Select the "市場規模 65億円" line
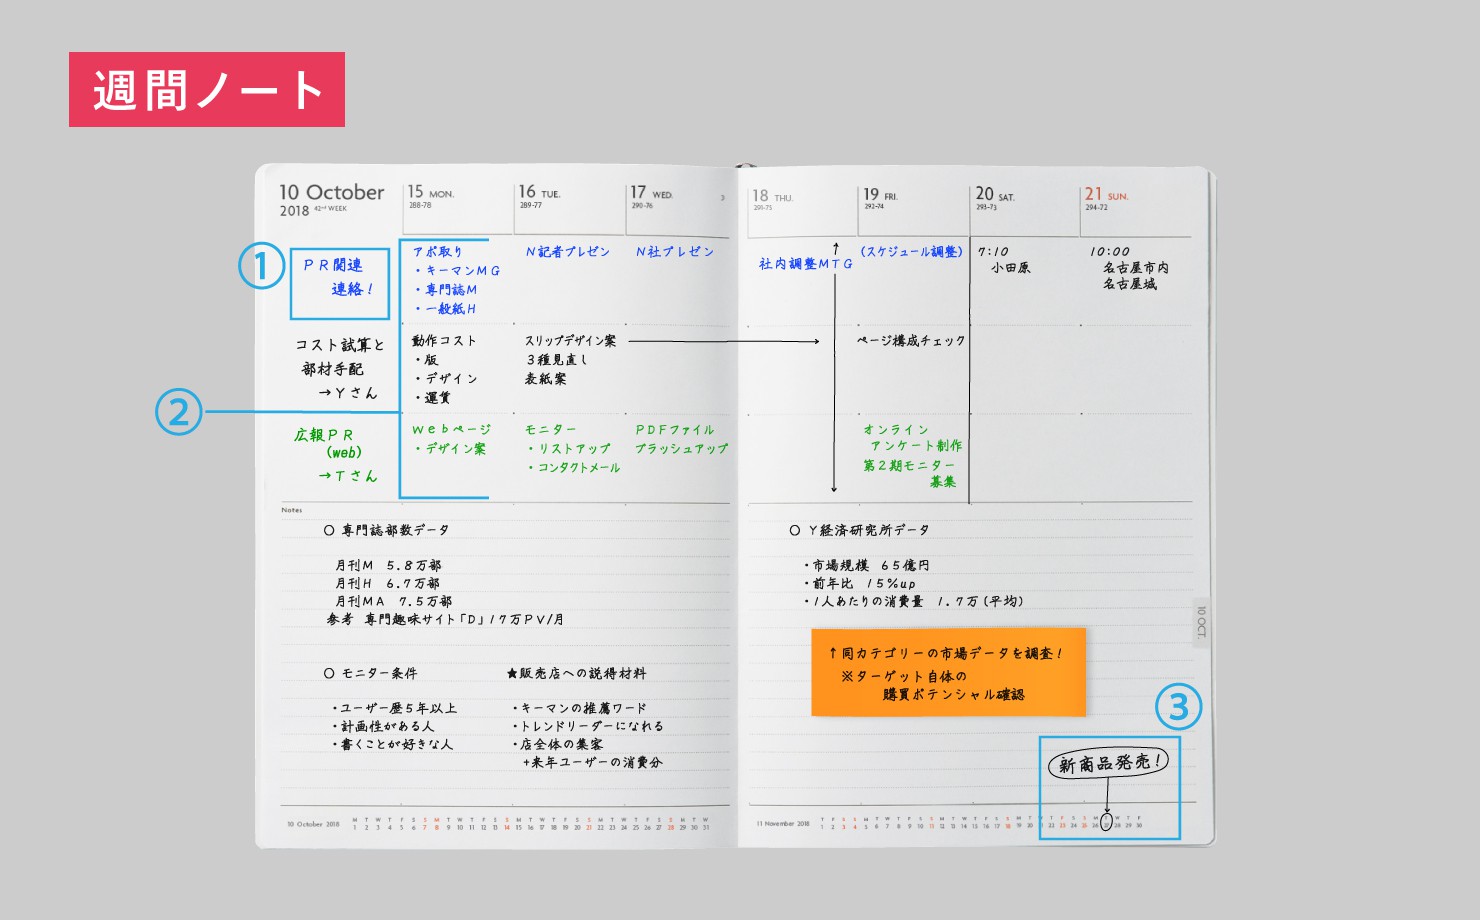 coord(867,566)
